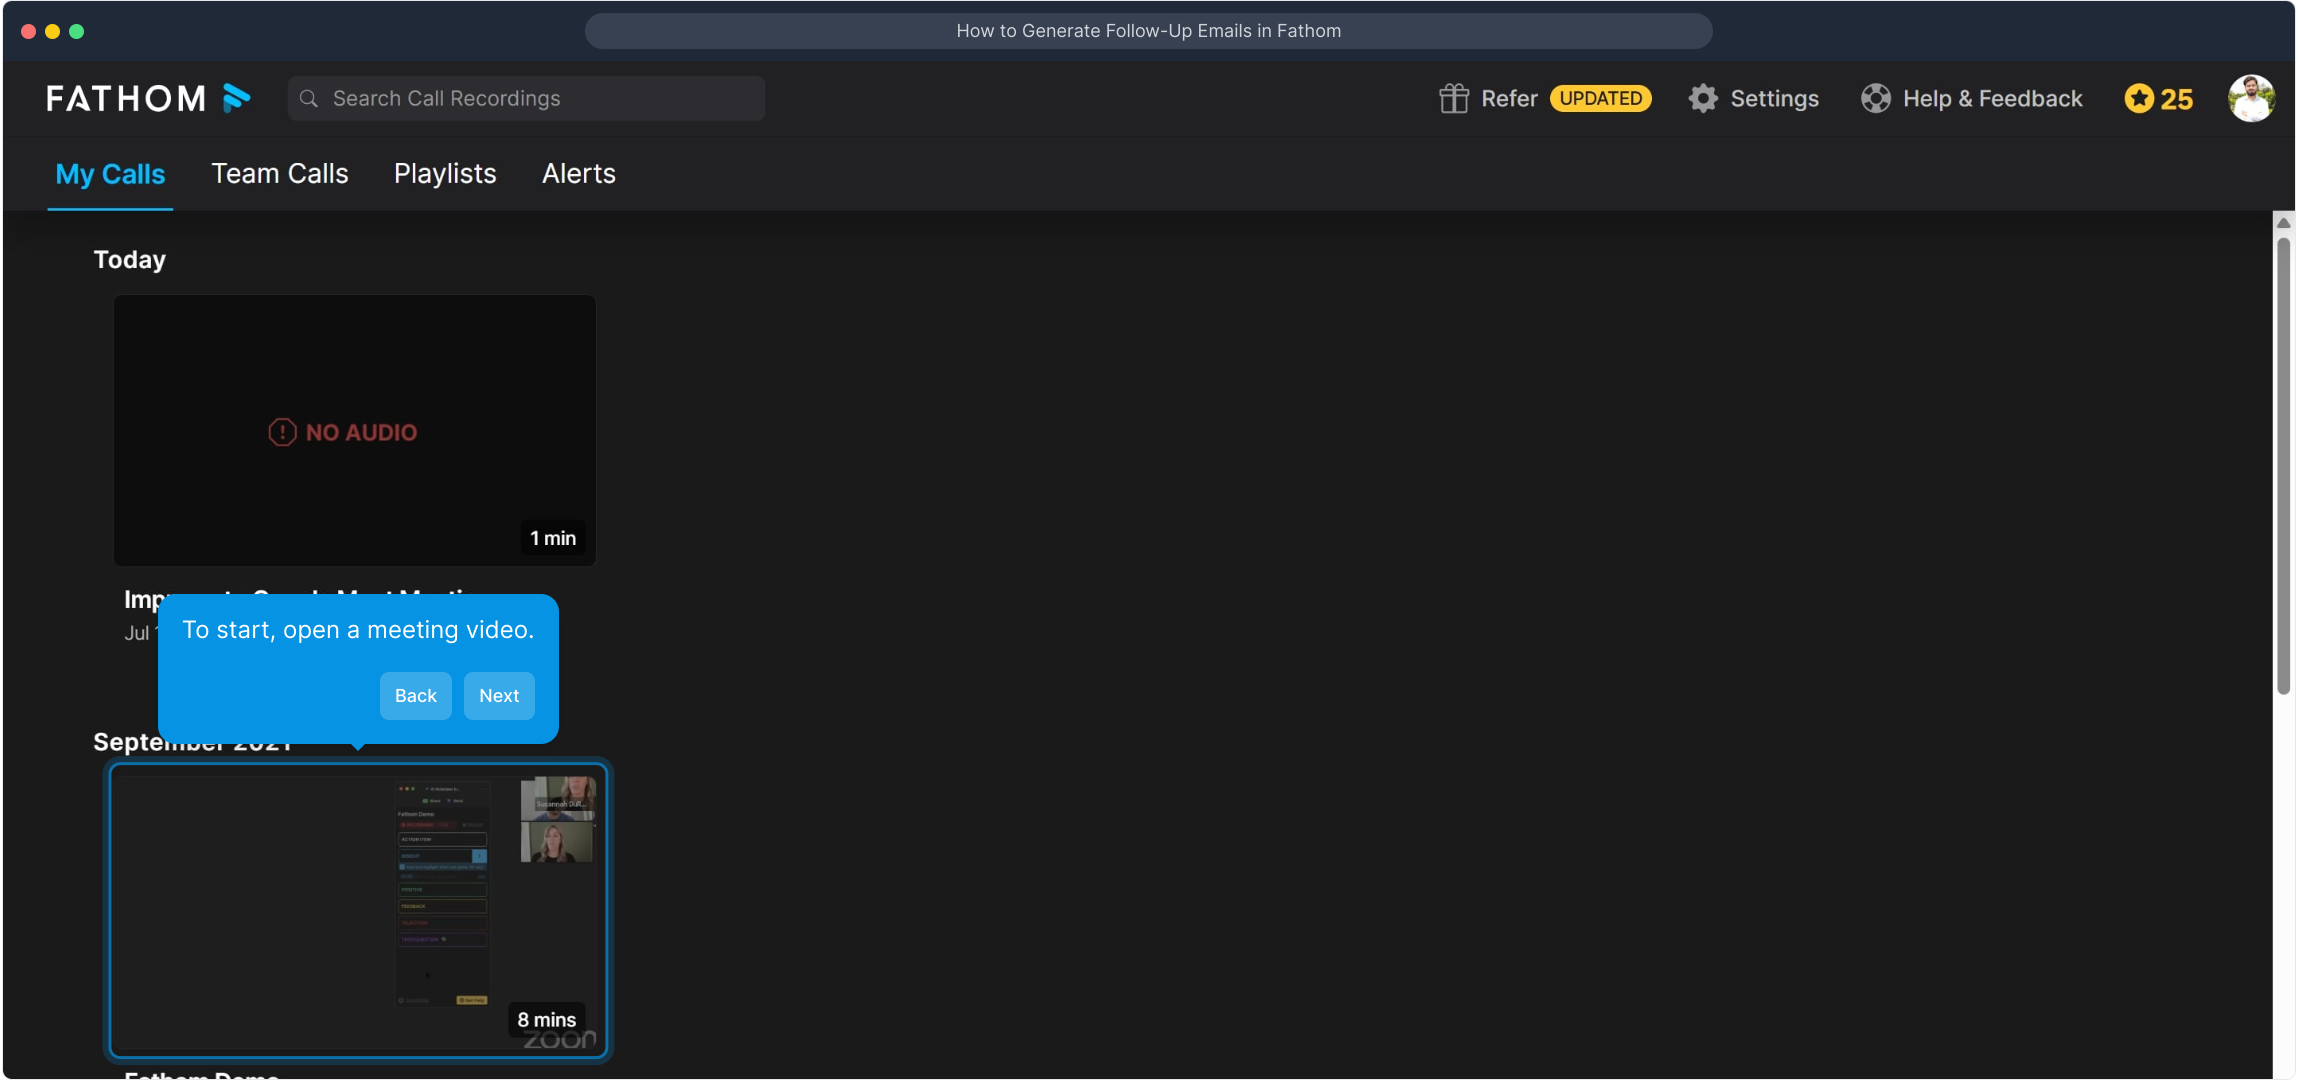Click the Settings label
The image size is (2298, 1080).
tap(1774, 98)
